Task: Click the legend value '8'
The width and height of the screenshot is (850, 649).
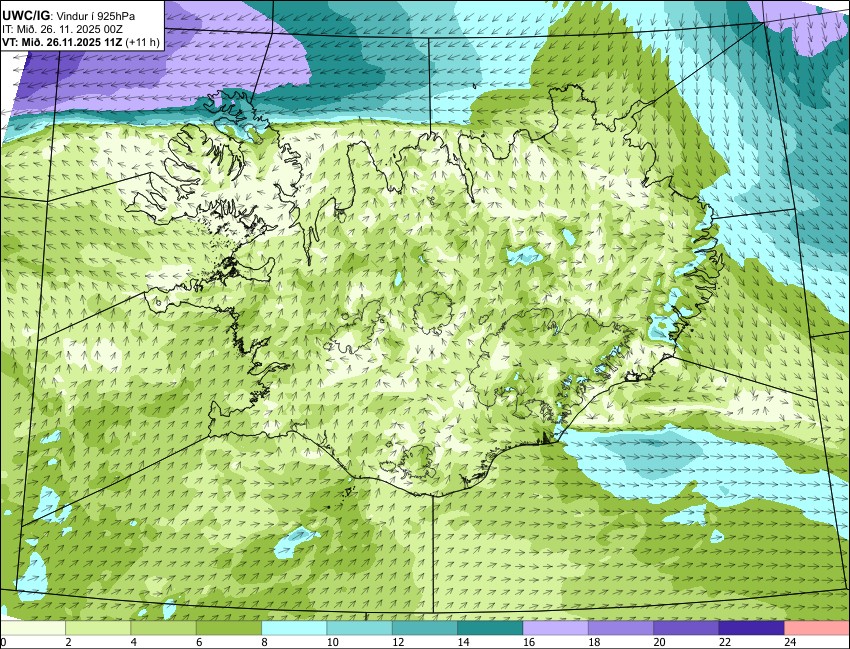Action: [x=265, y=642]
